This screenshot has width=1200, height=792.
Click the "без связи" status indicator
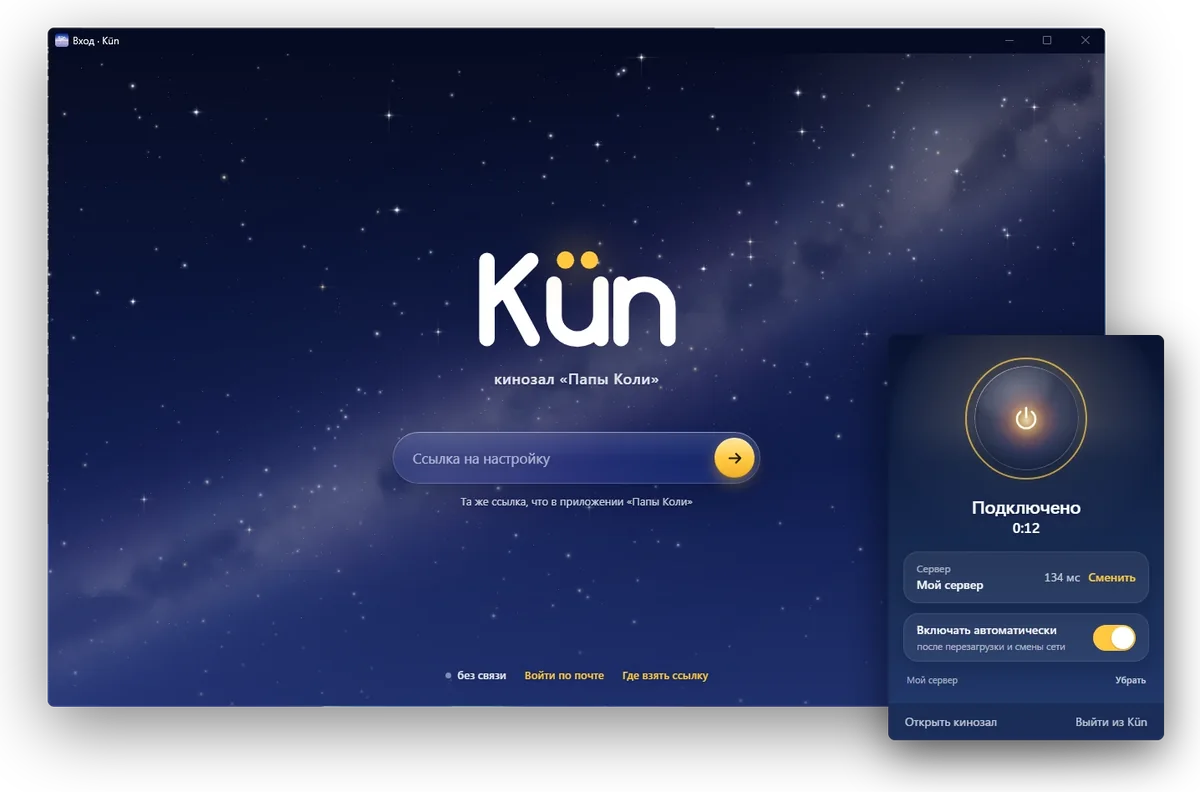coord(476,676)
